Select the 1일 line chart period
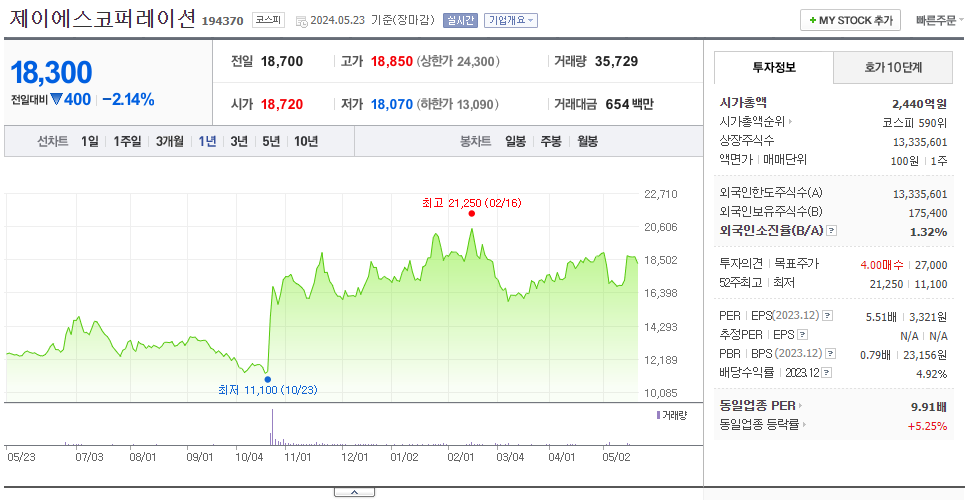 coord(90,141)
